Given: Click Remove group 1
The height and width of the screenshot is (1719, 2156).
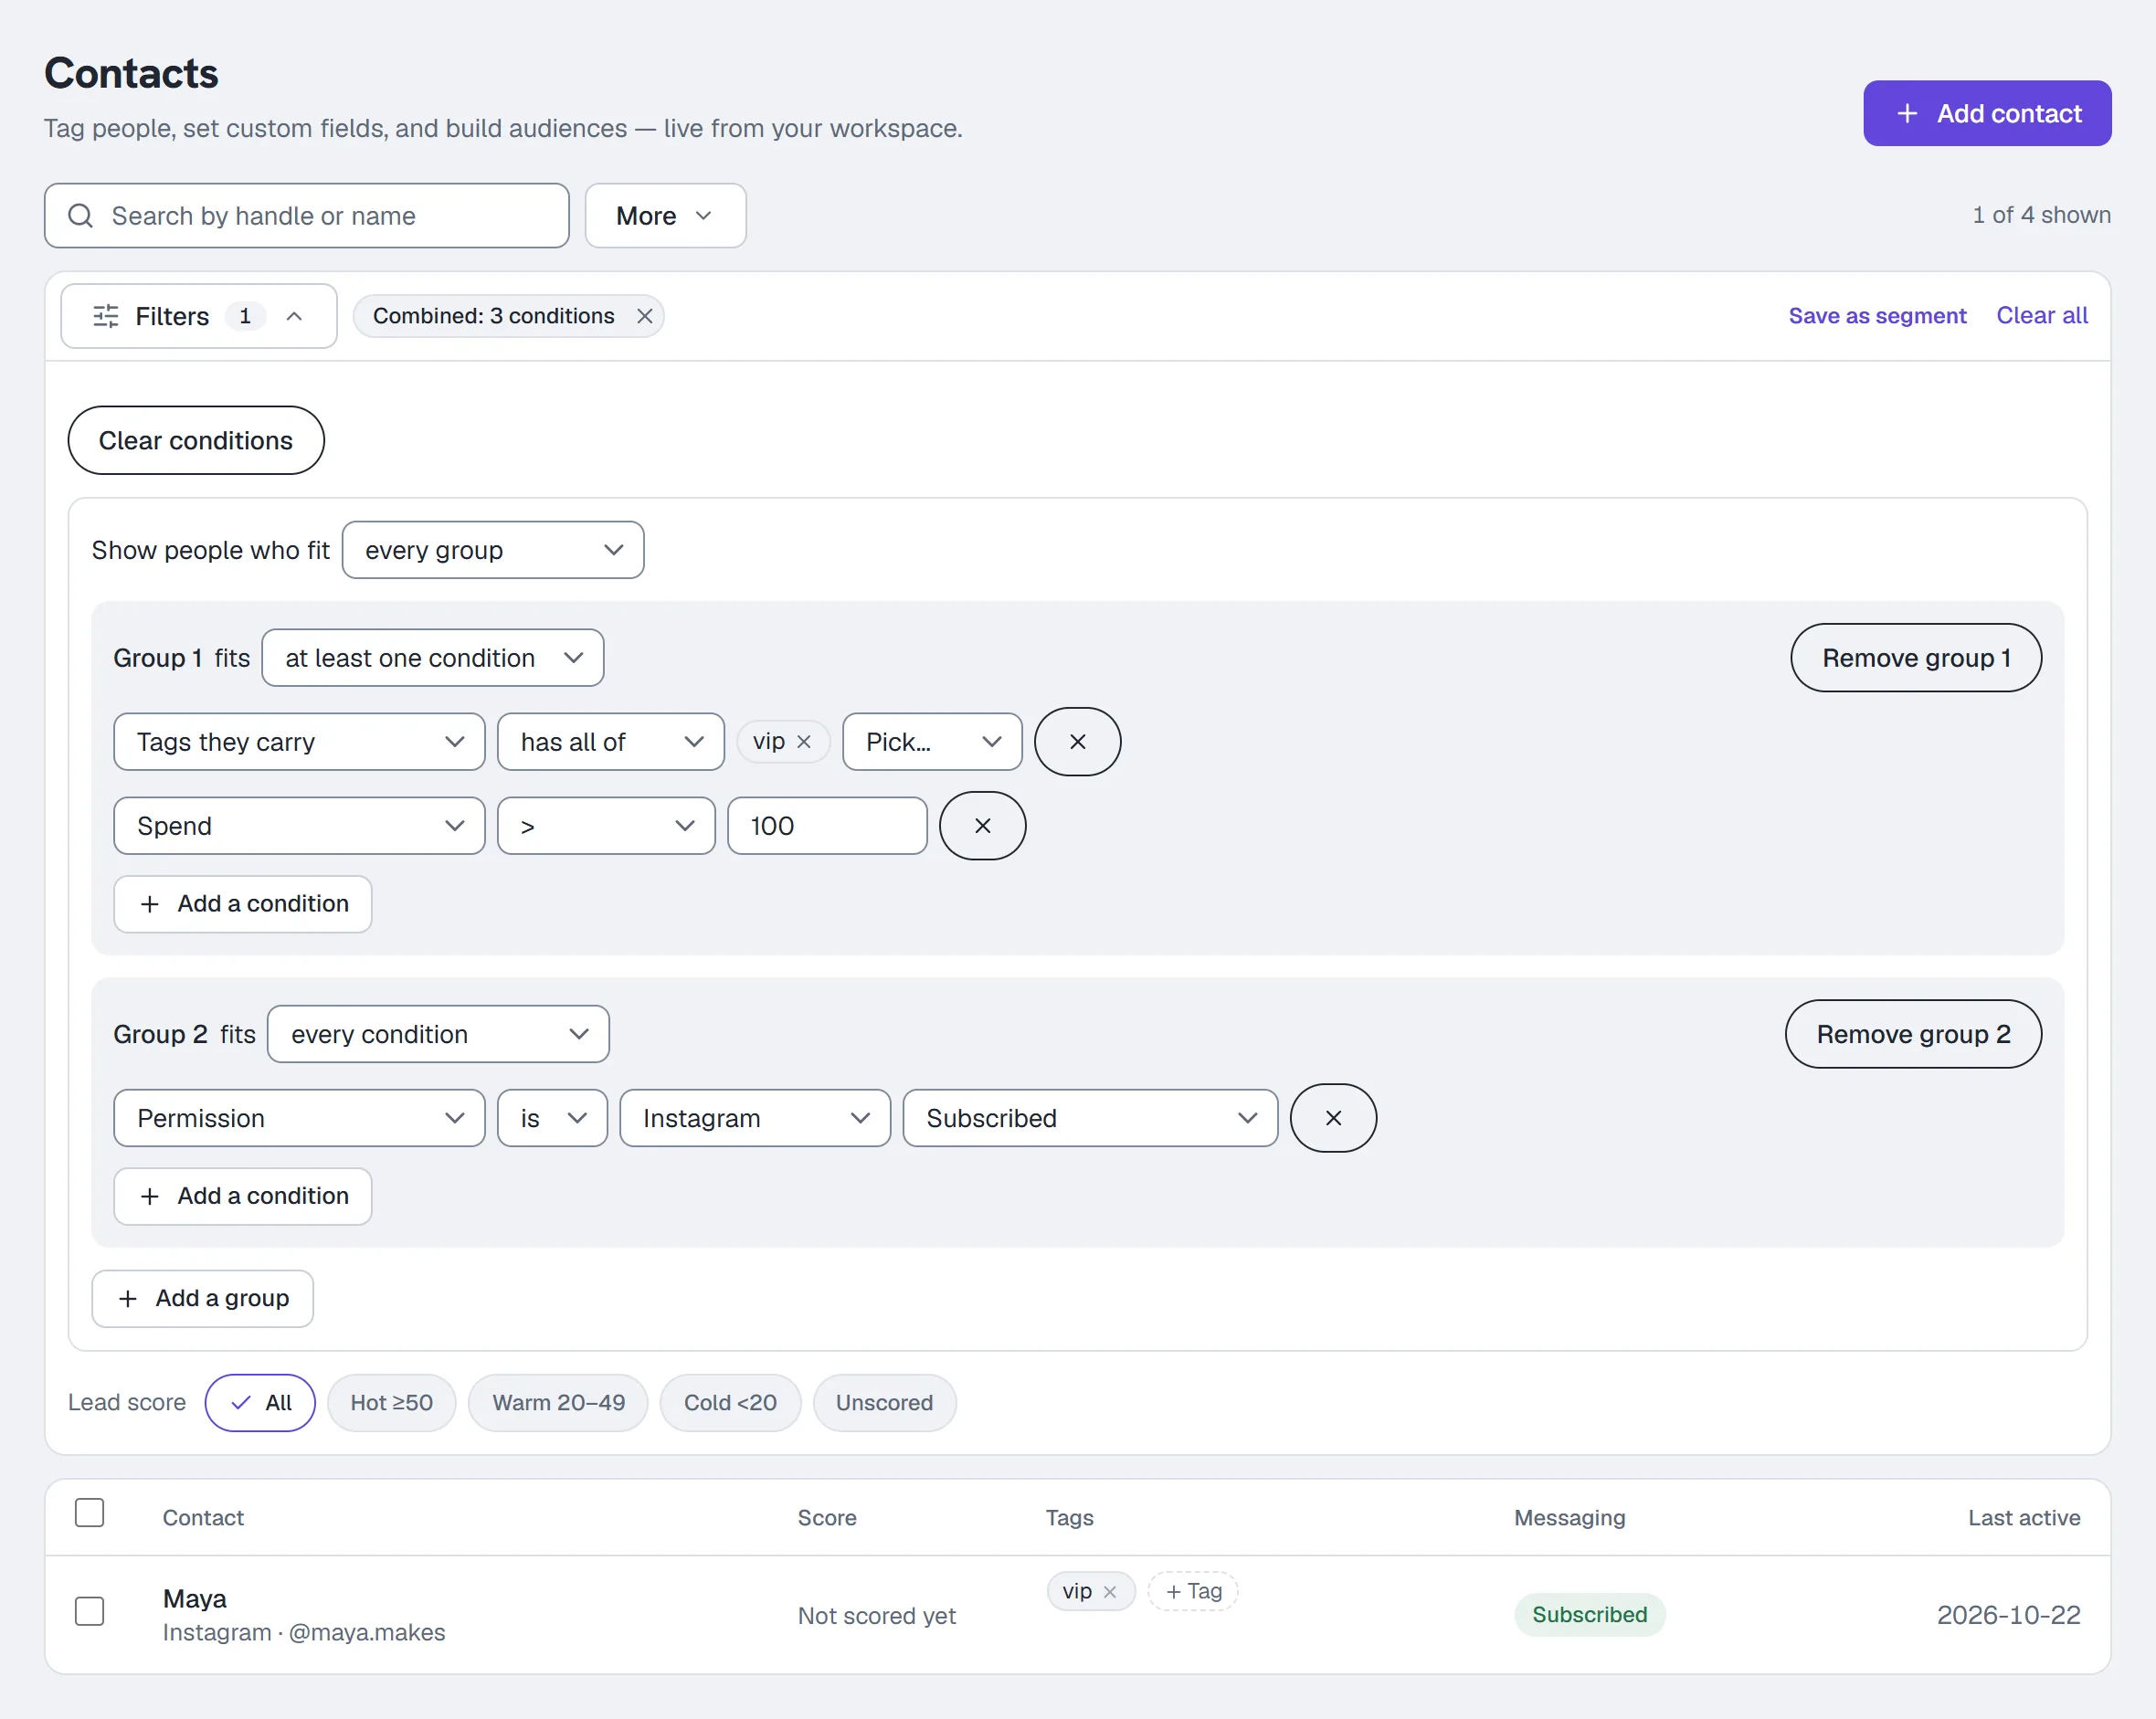Looking at the screenshot, I should [1915, 658].
